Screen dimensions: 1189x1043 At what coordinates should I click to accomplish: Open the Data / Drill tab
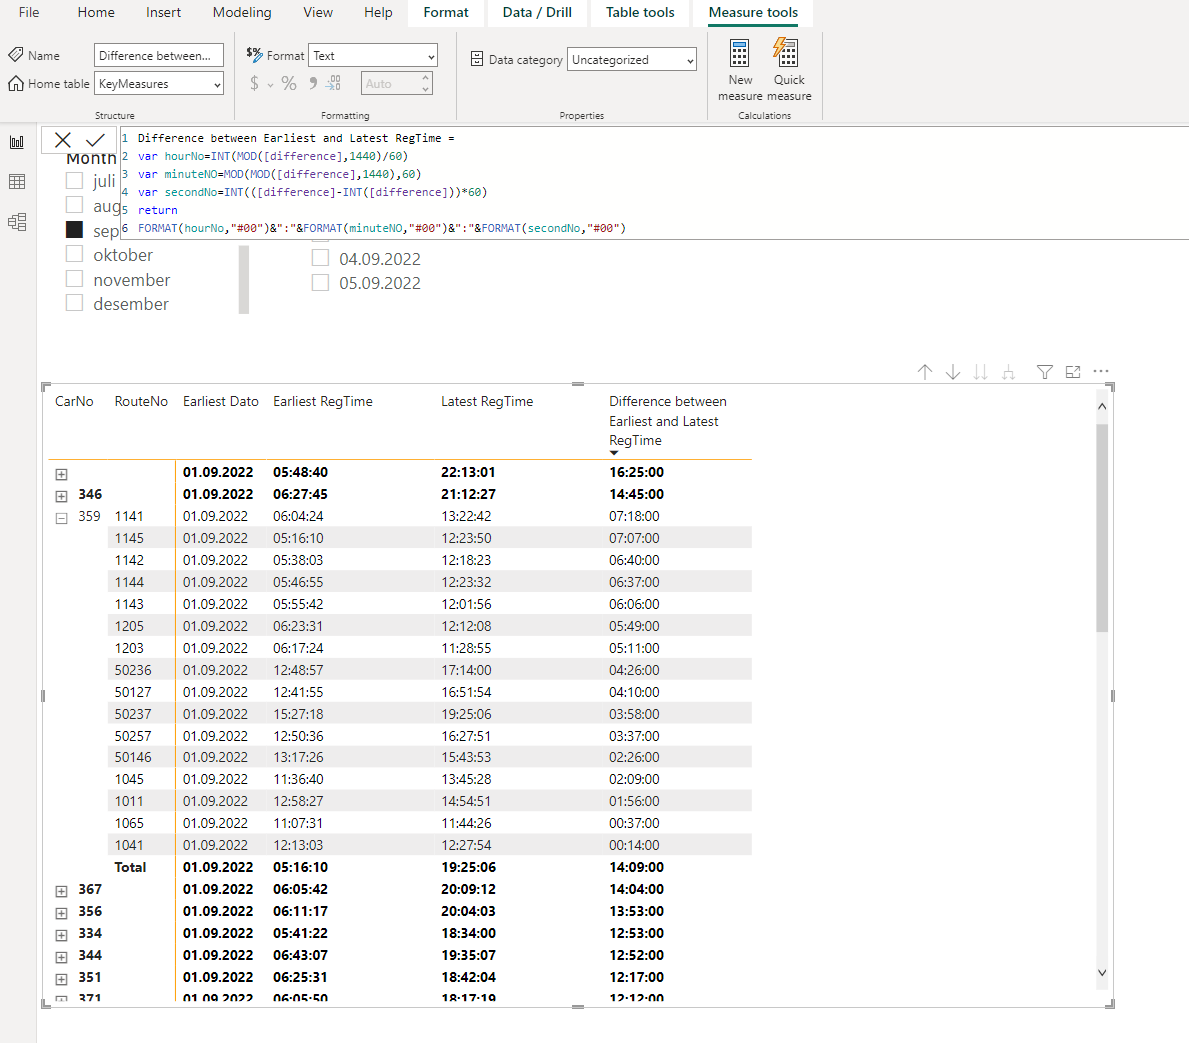537,12
